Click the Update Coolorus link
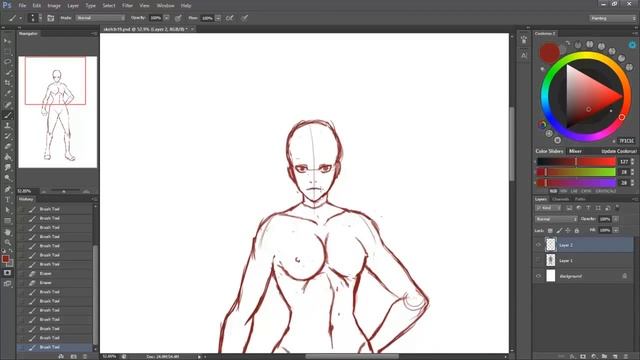 pos(619,151)
